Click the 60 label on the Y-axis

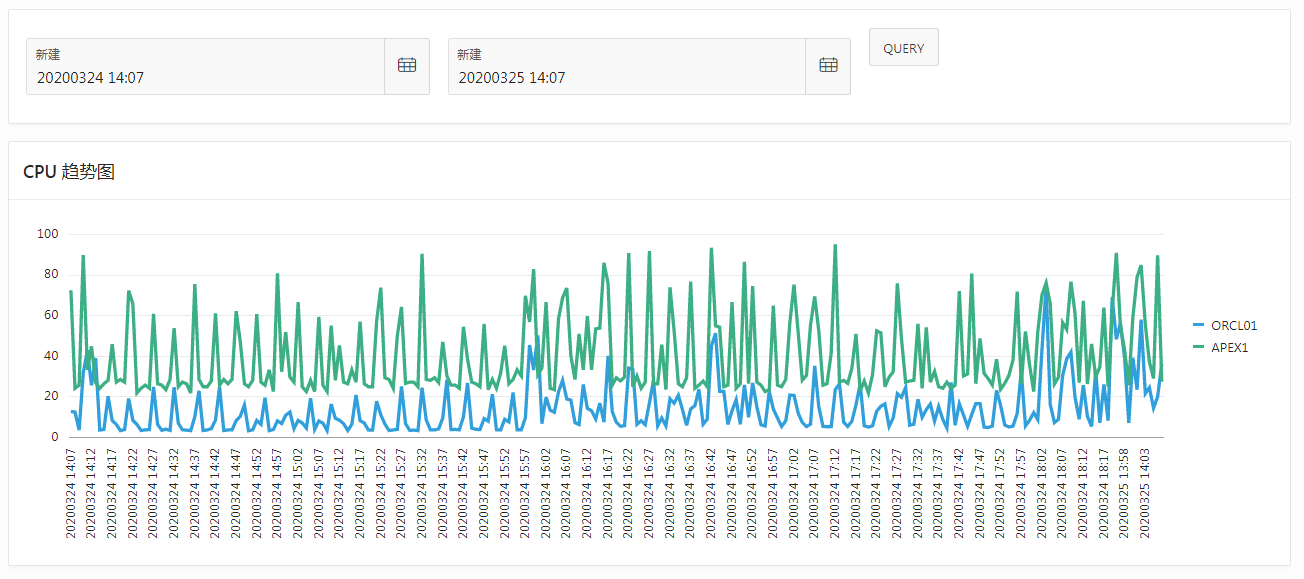click(x=51, y=315)
